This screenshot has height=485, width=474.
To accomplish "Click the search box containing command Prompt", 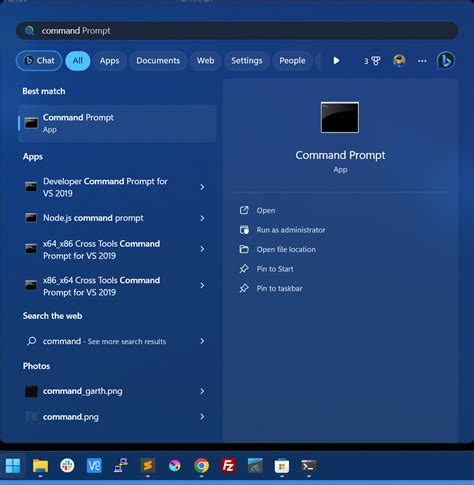I will 237,31.
